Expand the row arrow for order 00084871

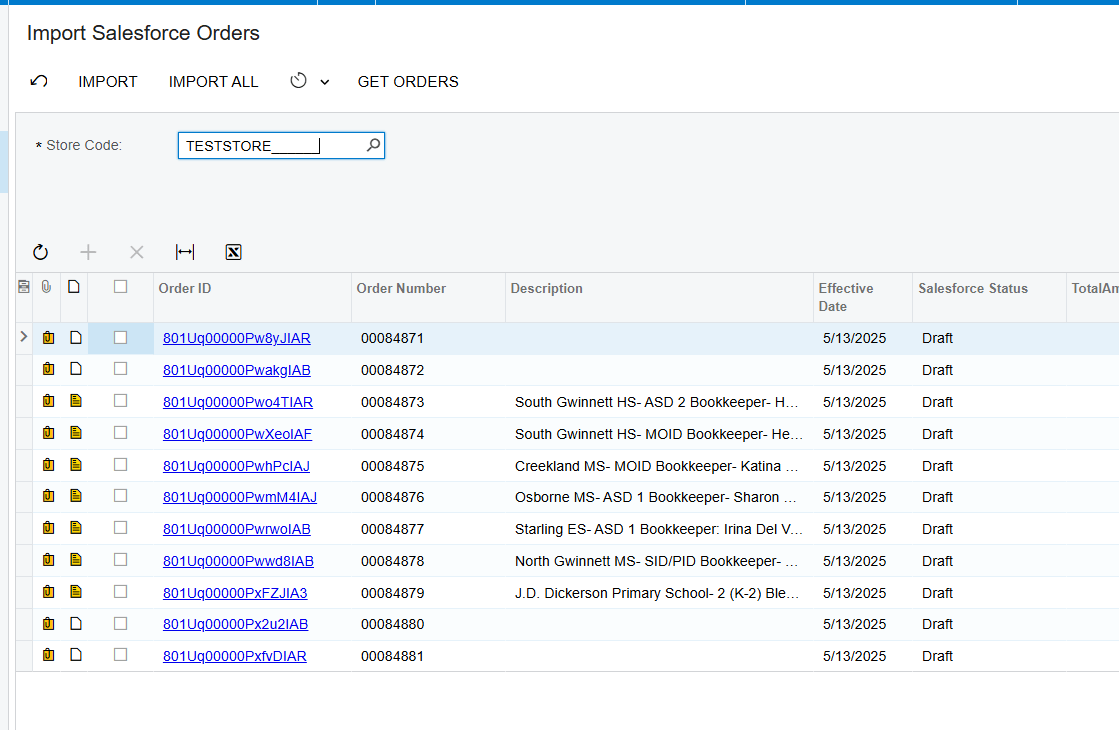click(24, 337)
